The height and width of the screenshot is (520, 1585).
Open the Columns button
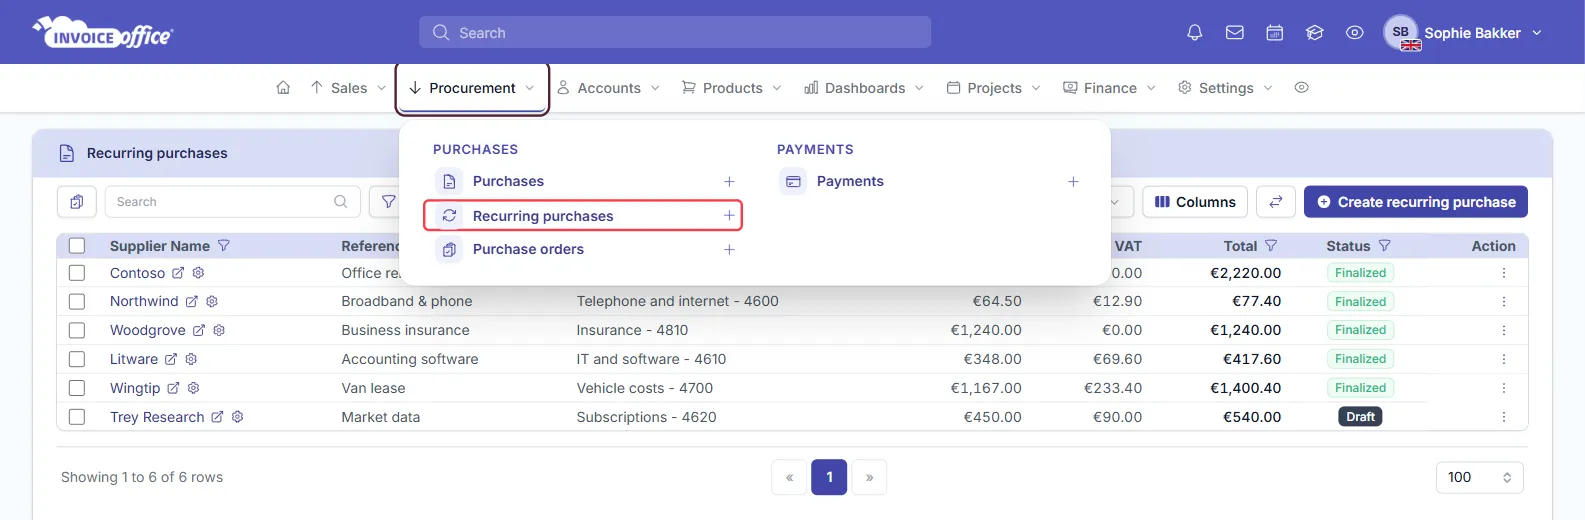(1195, 202)
